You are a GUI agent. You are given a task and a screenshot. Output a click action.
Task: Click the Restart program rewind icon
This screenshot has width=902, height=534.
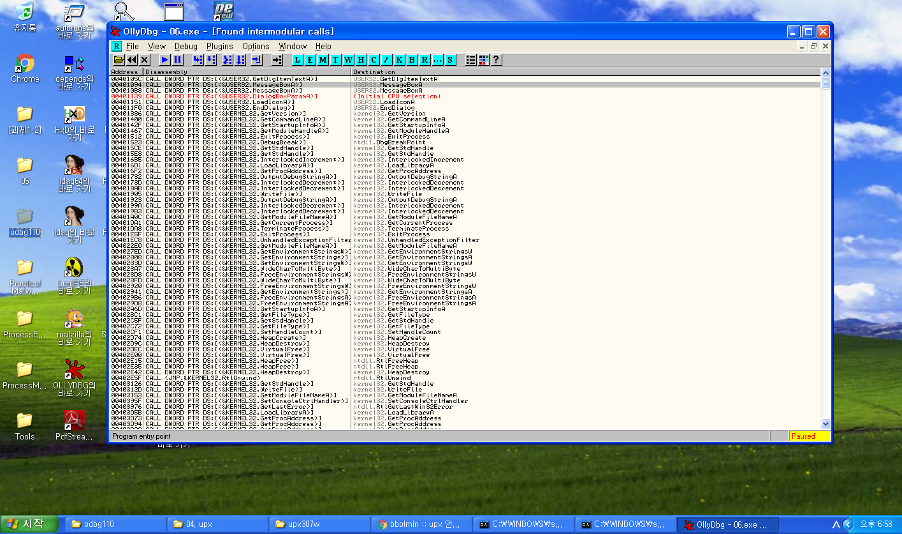132,60
